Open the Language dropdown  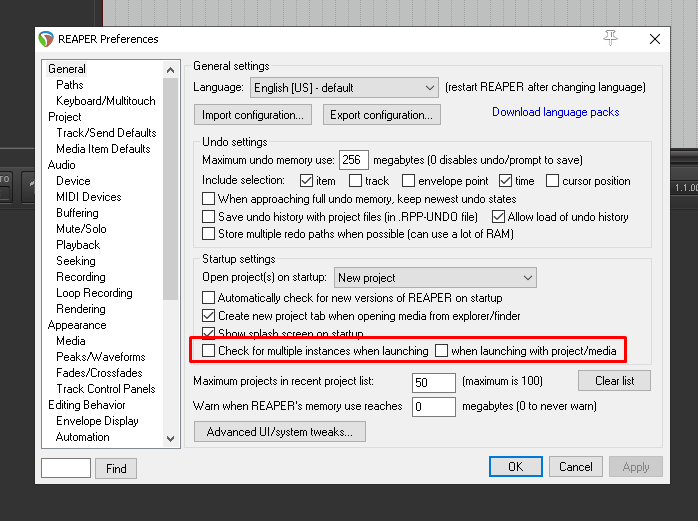pyautogui.click(x=344, y=88)
